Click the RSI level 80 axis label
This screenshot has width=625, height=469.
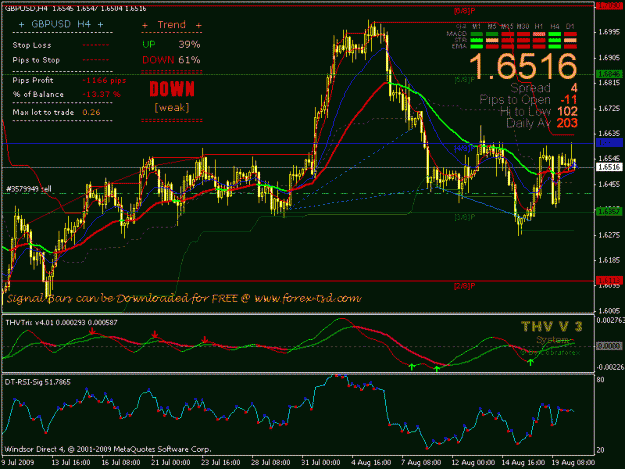[x=601, y=380]
